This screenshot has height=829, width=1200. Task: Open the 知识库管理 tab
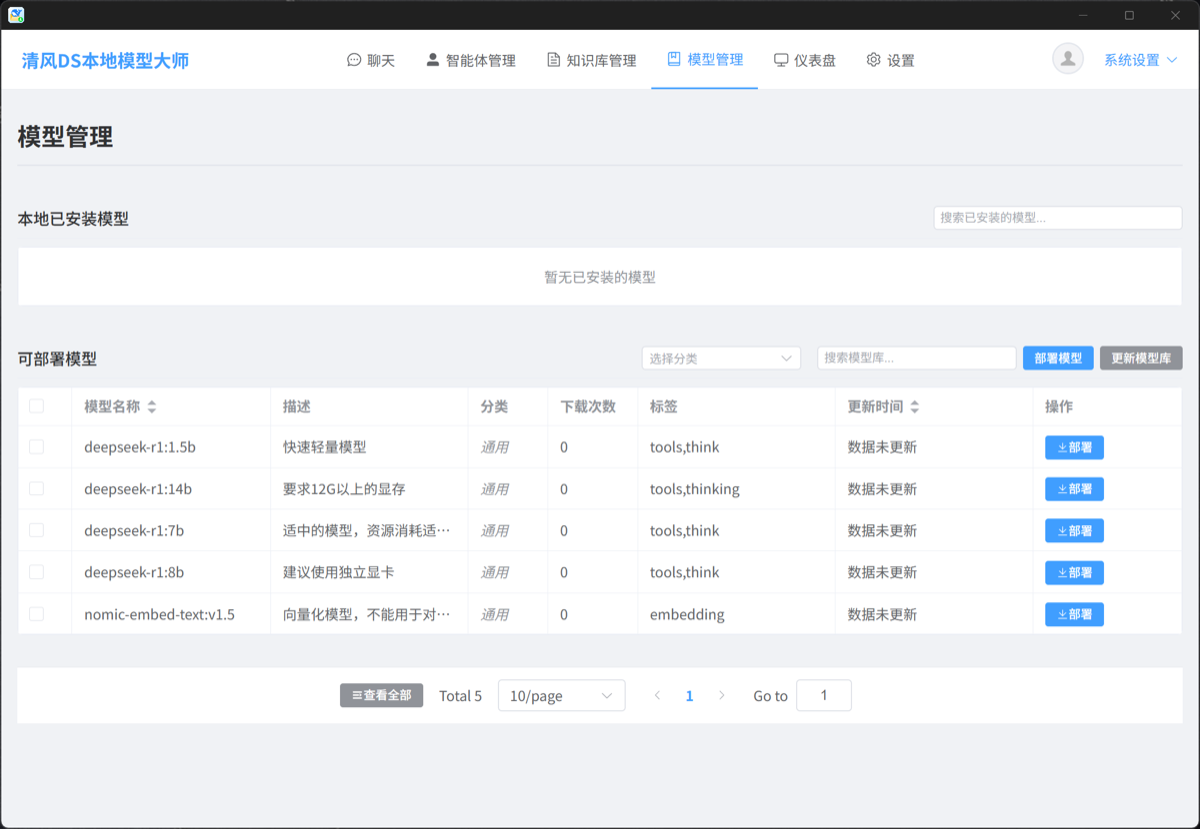pos(591,60)
